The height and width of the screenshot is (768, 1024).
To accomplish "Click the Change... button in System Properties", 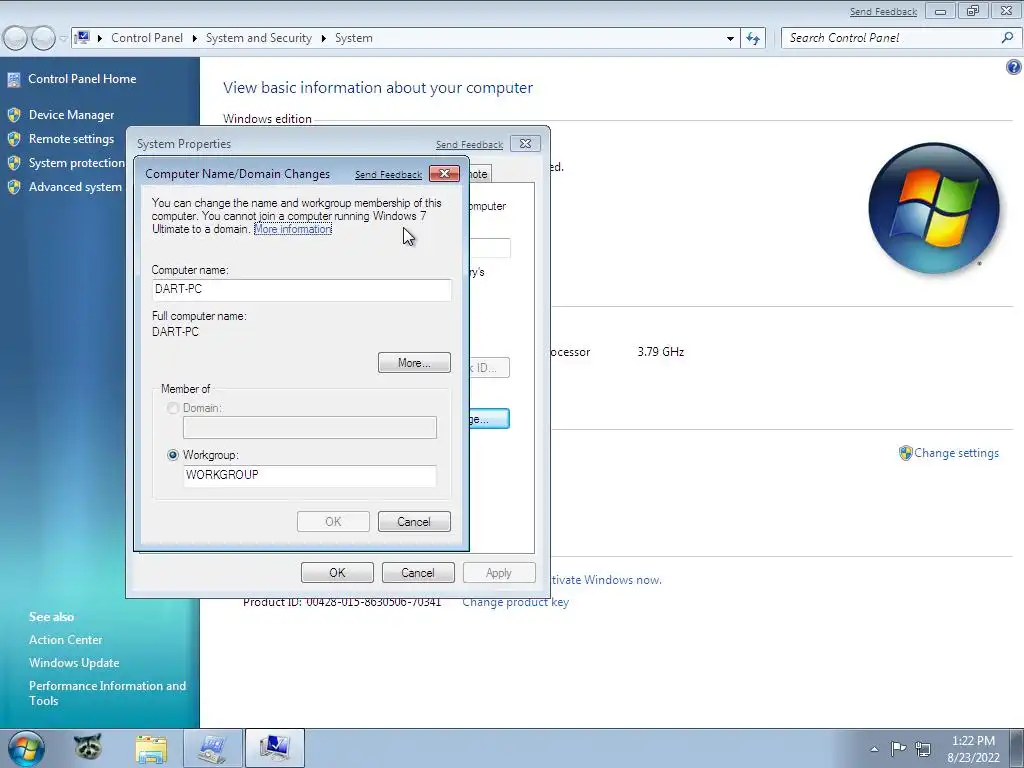I will coord(489,419).
